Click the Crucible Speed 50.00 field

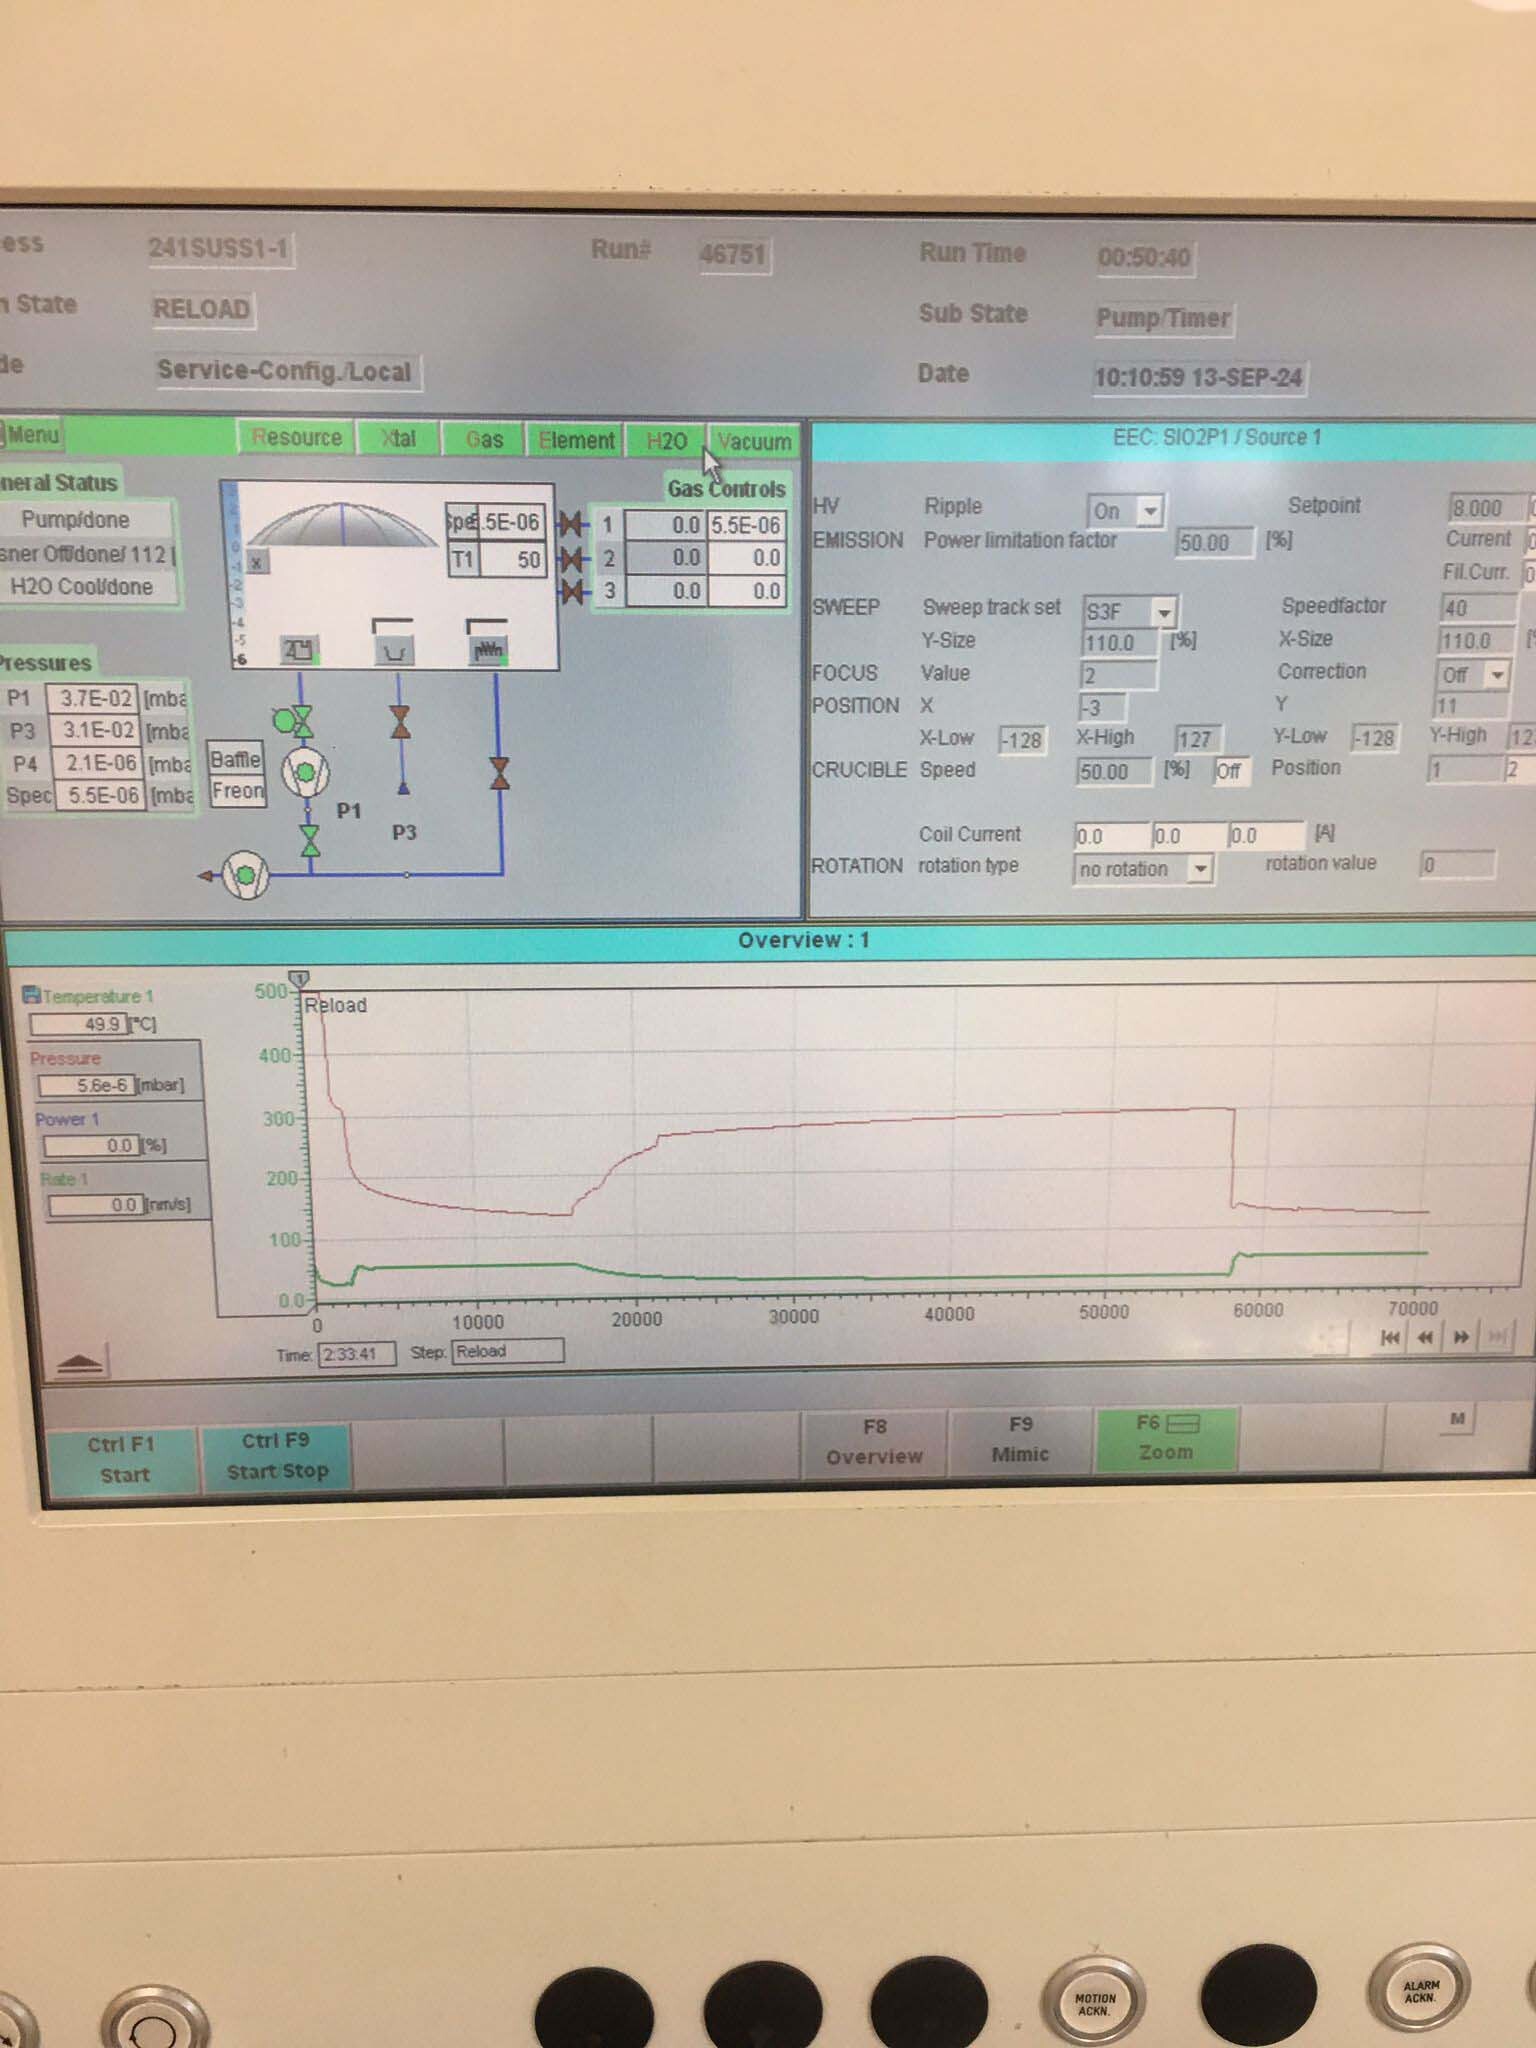[x=1114, y=772]
